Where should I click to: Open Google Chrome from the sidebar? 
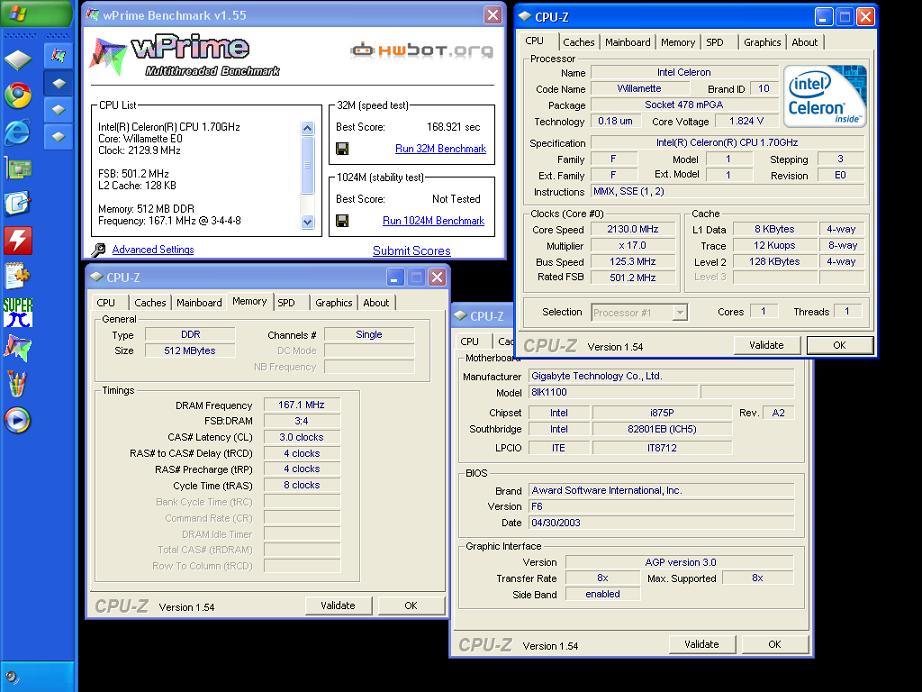pos(18,95)
